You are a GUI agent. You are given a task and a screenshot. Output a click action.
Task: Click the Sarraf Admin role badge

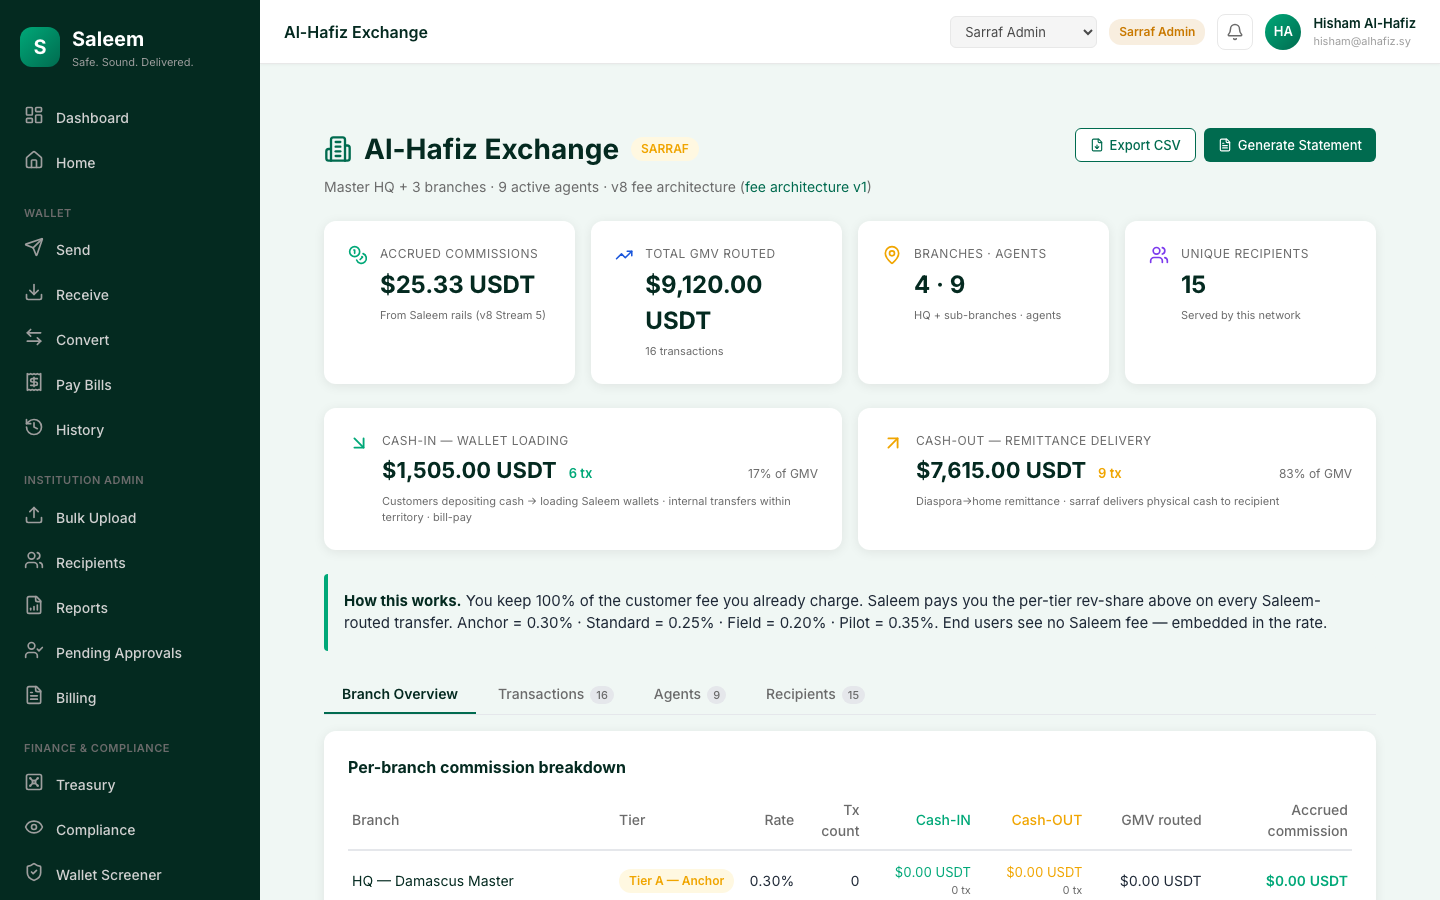click(1157, 32)
